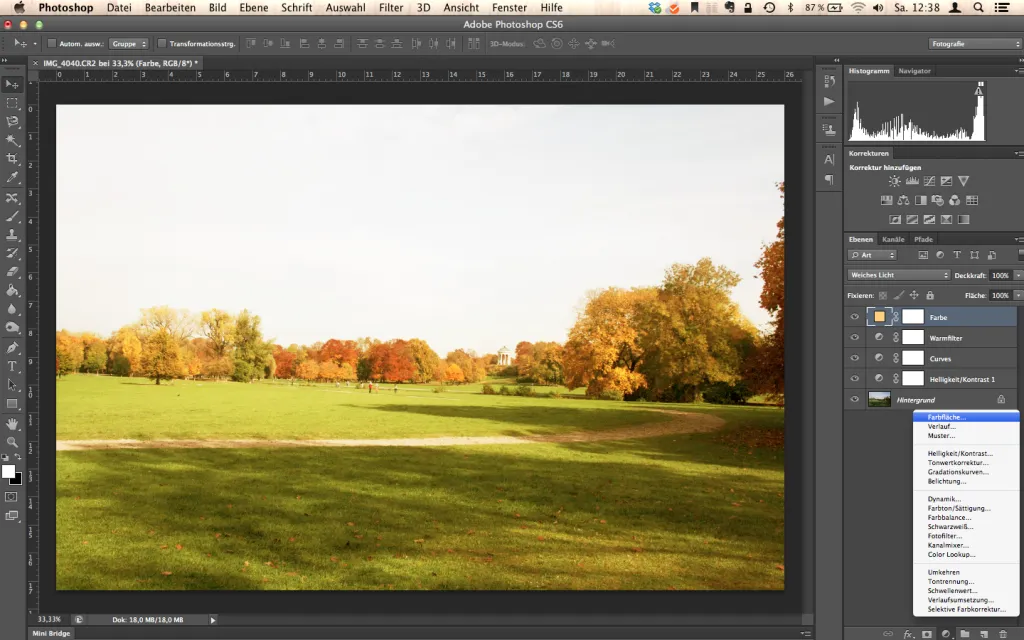Screen dimensions: 1024x640
Task: Switch to the Kanäle tab
Action: tap(893, 239)
